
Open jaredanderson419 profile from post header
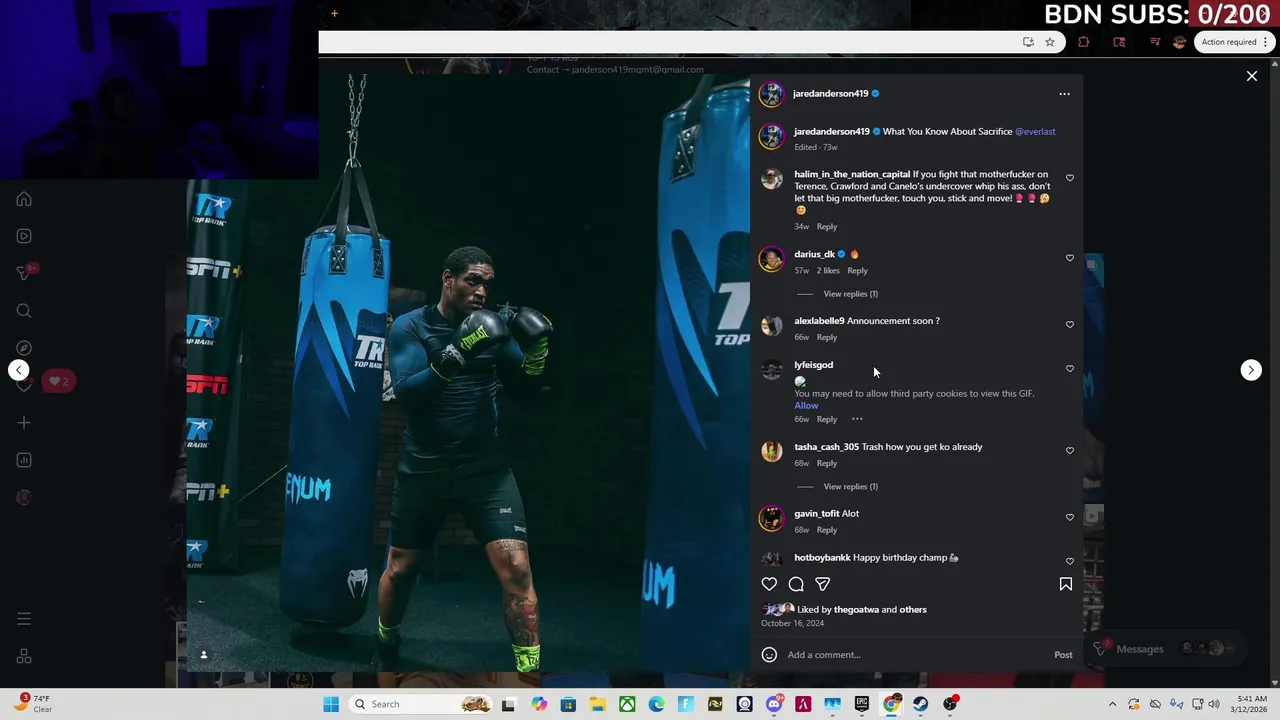[830, 94]
